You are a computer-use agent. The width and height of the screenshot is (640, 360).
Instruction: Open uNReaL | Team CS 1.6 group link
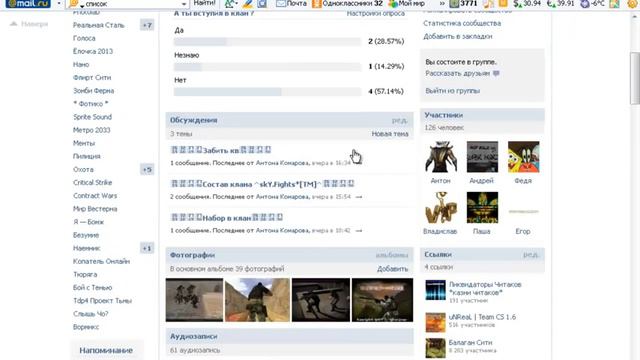coord(482,317)
